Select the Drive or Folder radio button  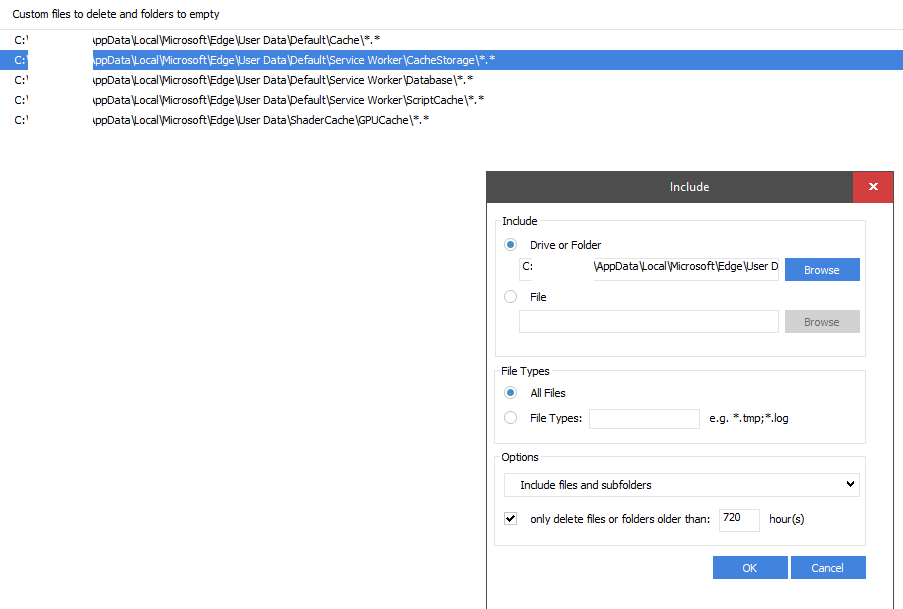pyautogui.click(x=511, y=245)
